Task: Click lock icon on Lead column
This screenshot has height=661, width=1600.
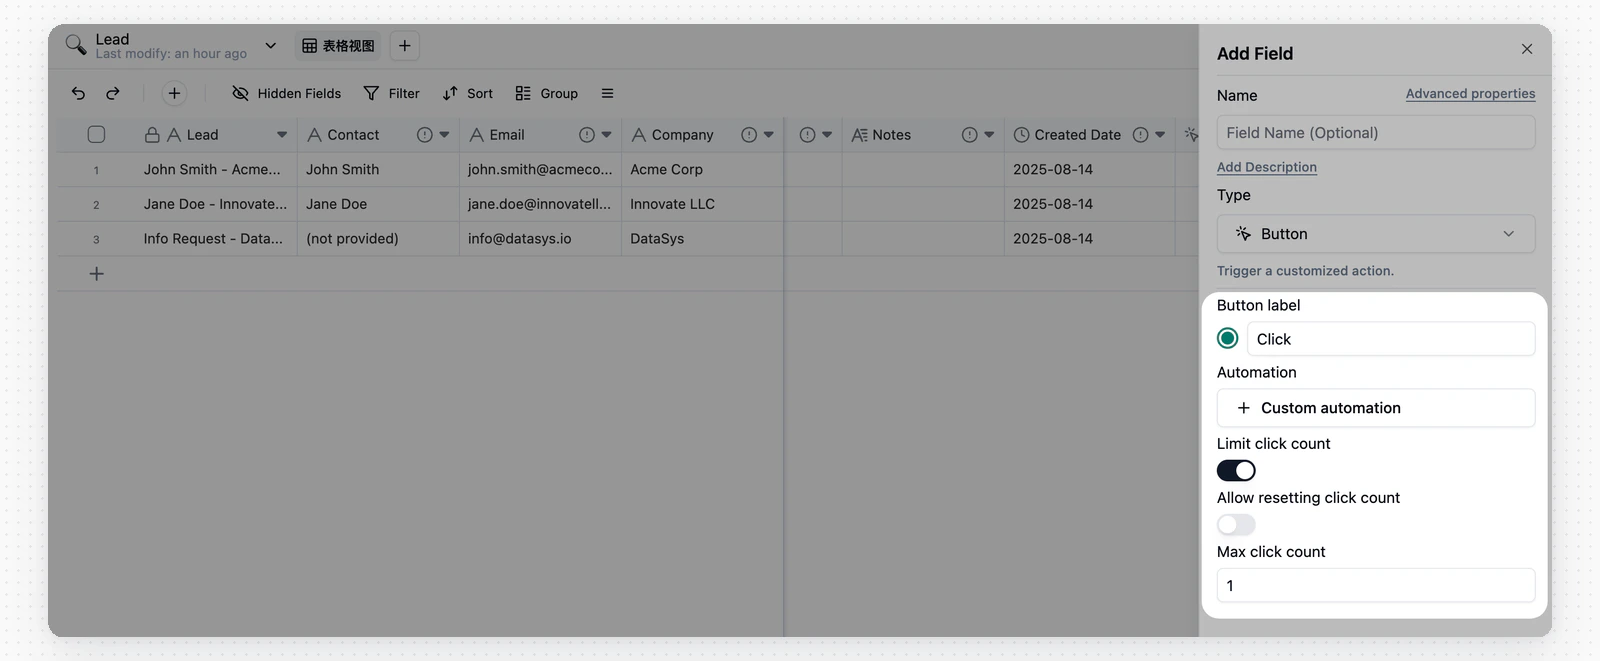Action: coord(152,134)
